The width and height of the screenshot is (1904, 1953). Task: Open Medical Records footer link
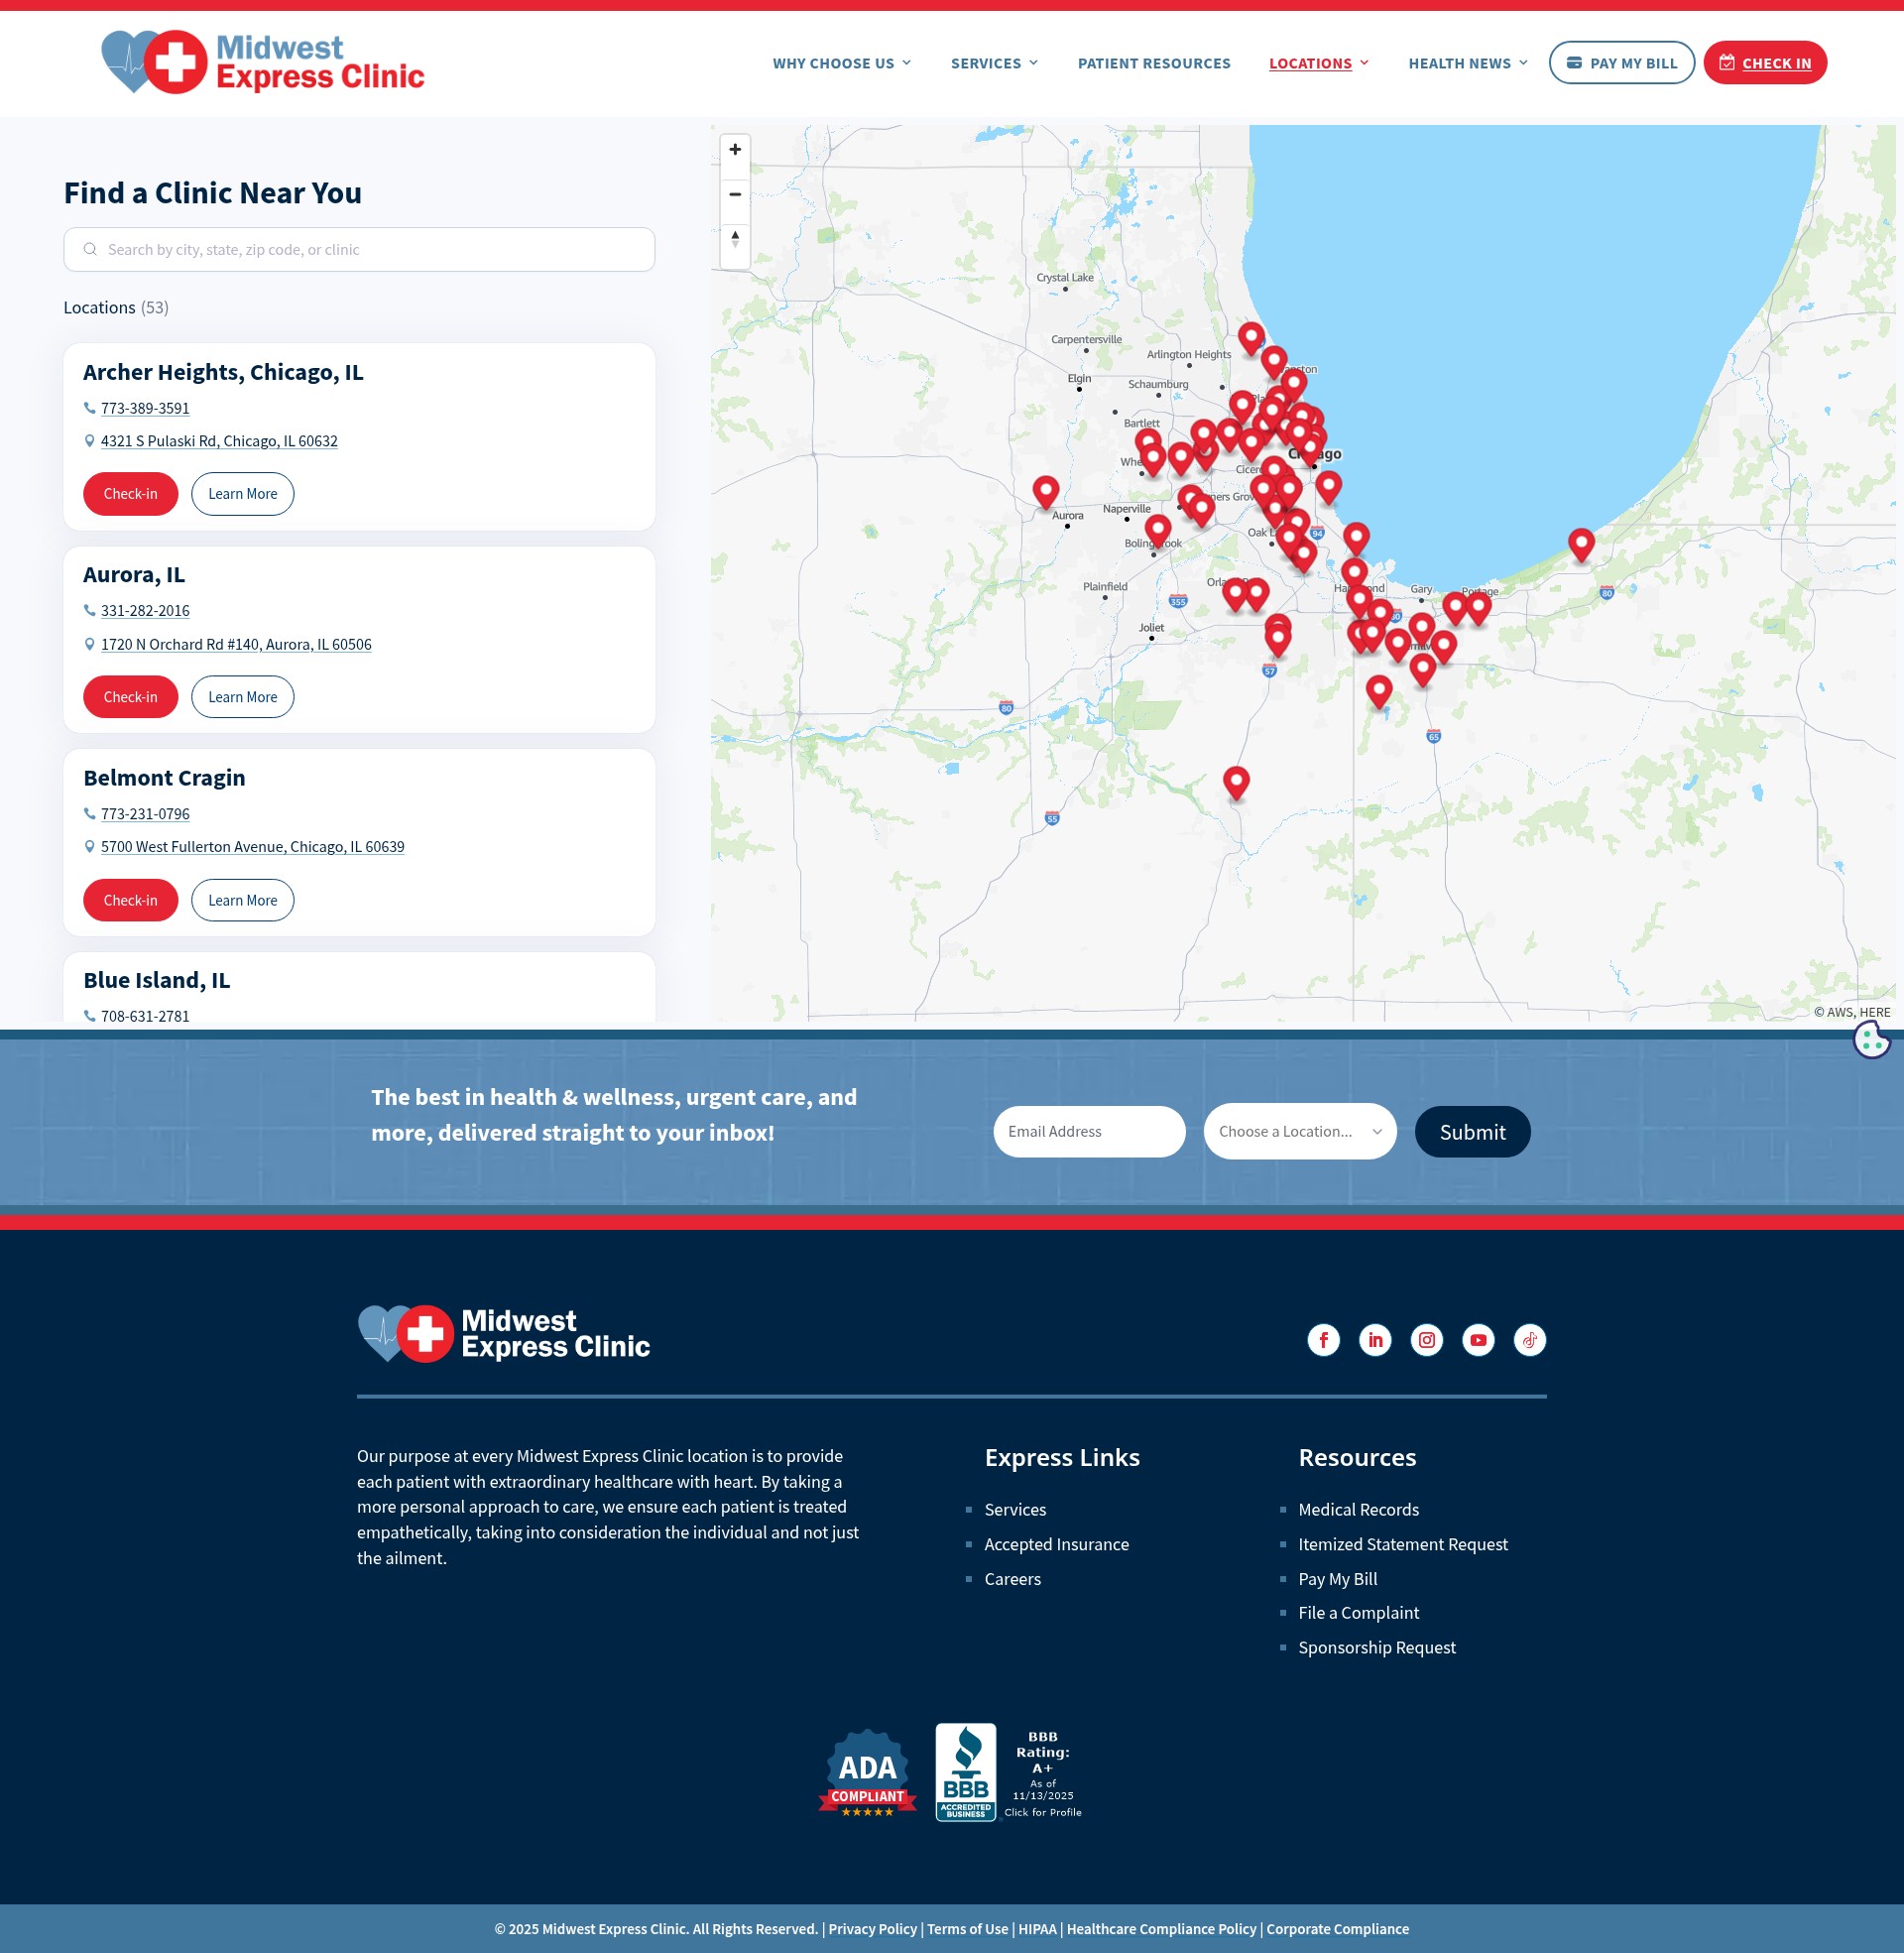[1358, 1509]
